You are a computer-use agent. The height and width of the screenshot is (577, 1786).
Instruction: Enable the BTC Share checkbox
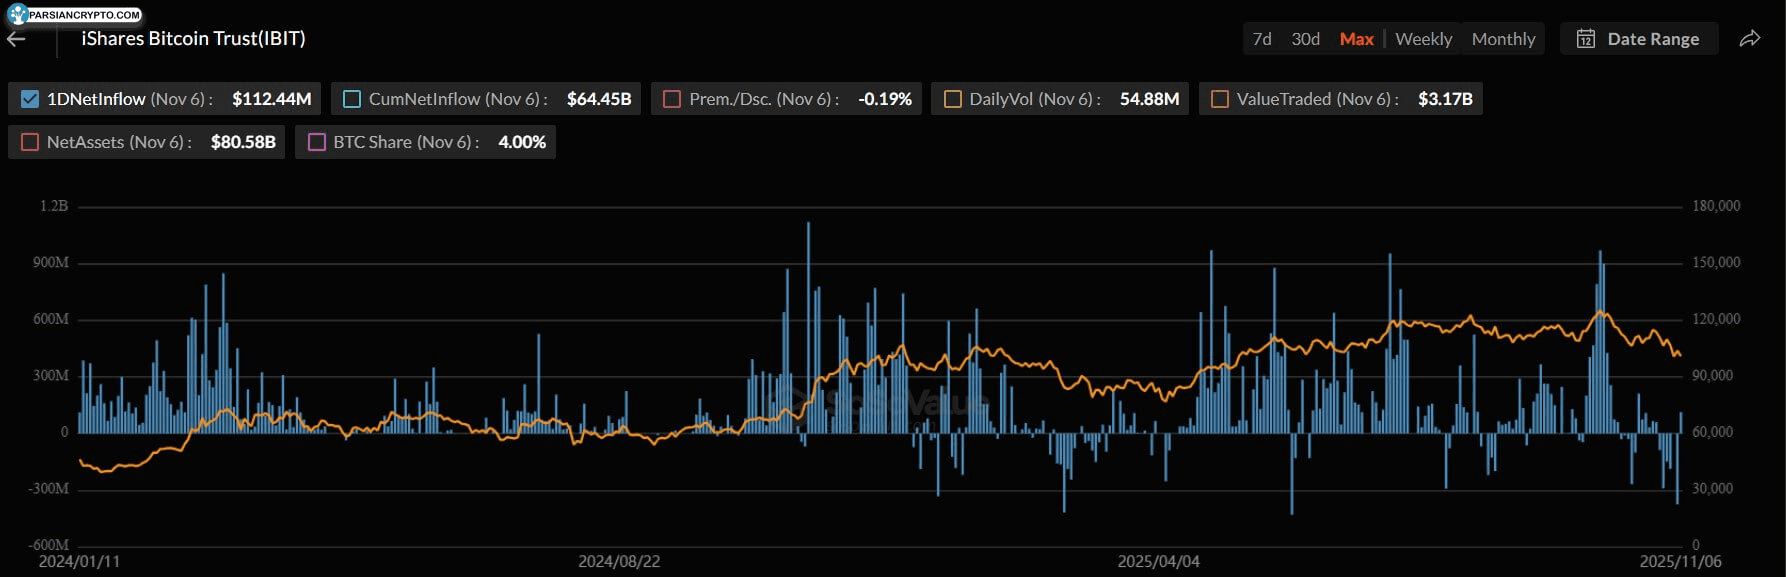pyautogui.click(x=317, y=142)
